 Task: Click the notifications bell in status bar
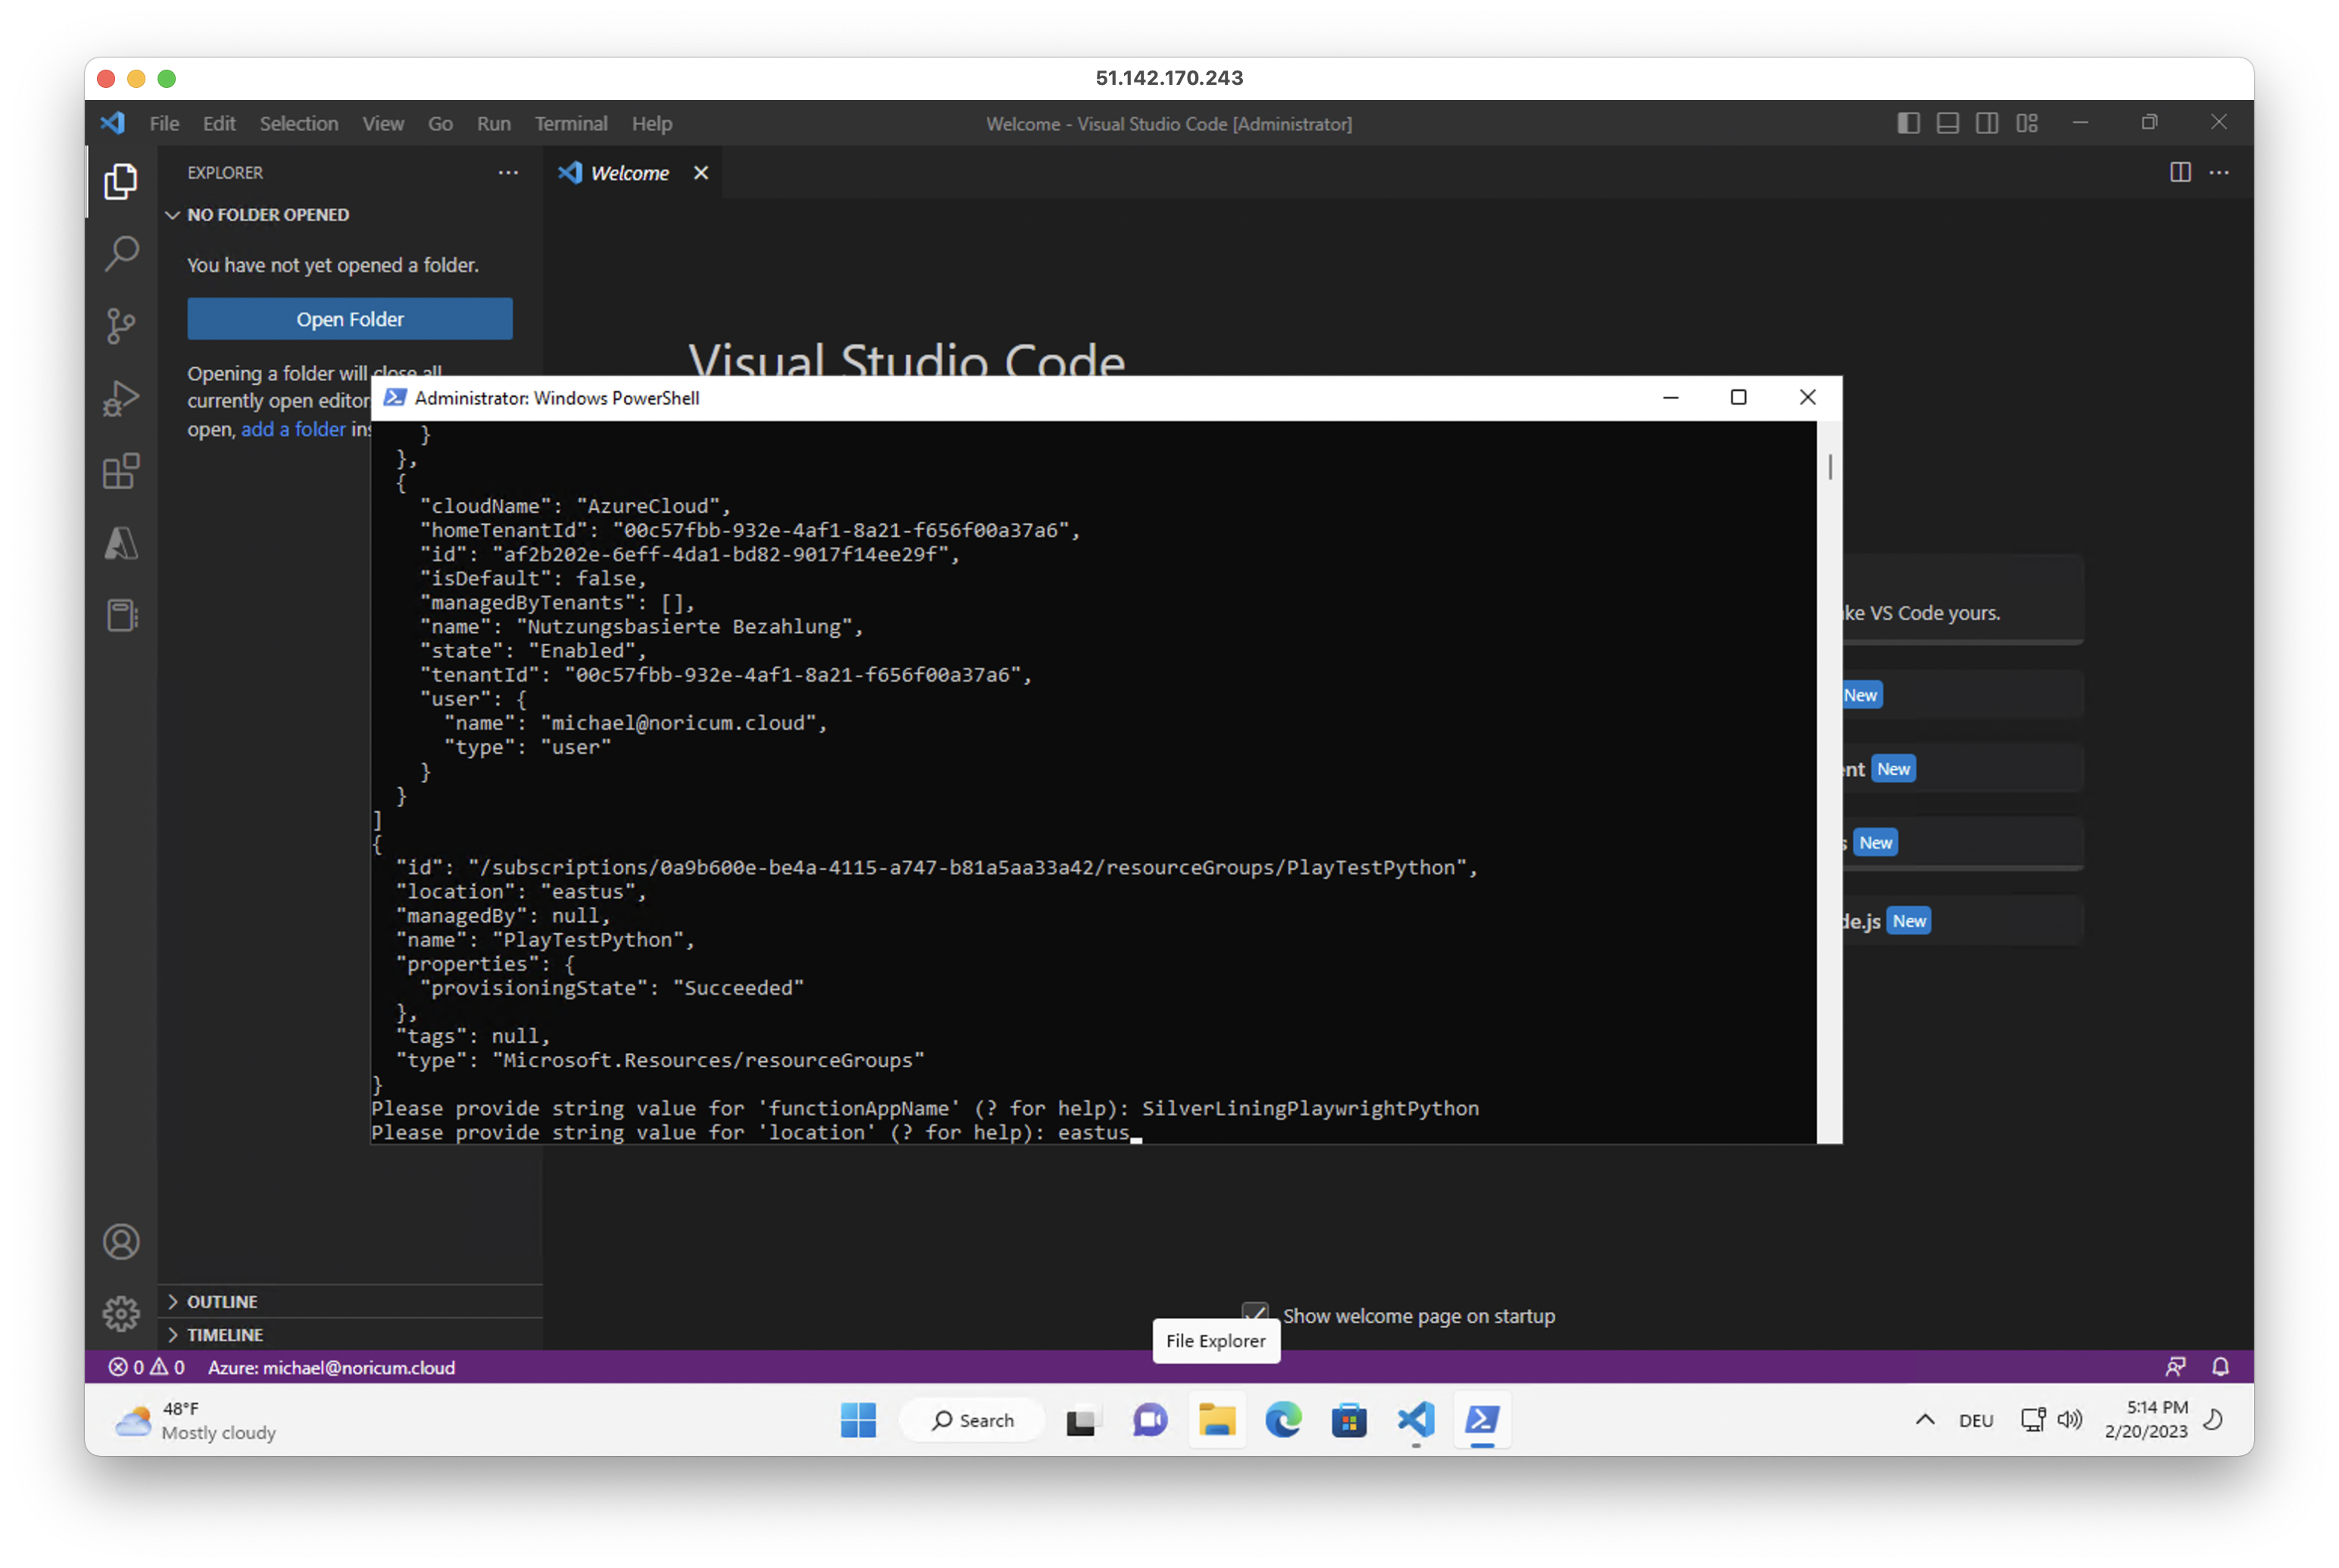click(2220, 1367)
